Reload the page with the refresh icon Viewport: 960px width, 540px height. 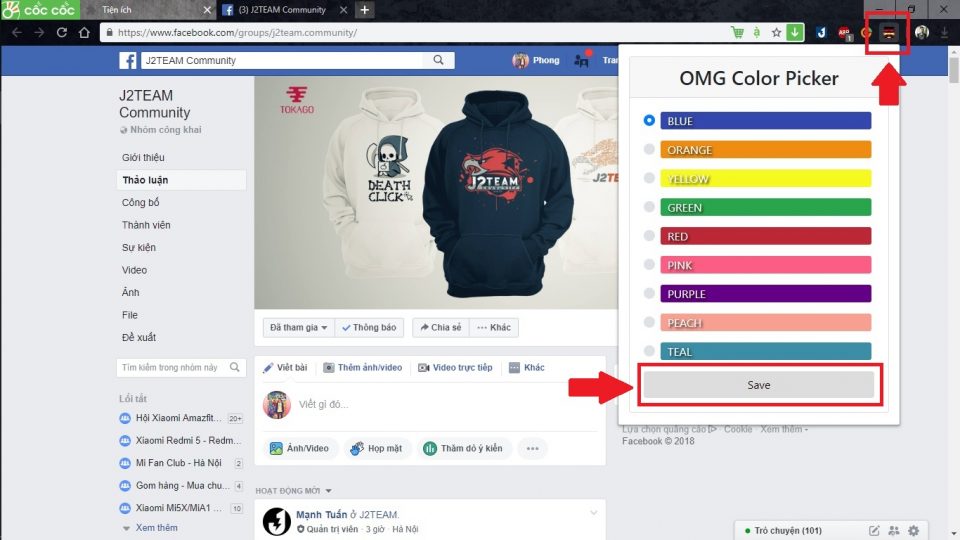point(62,32)
